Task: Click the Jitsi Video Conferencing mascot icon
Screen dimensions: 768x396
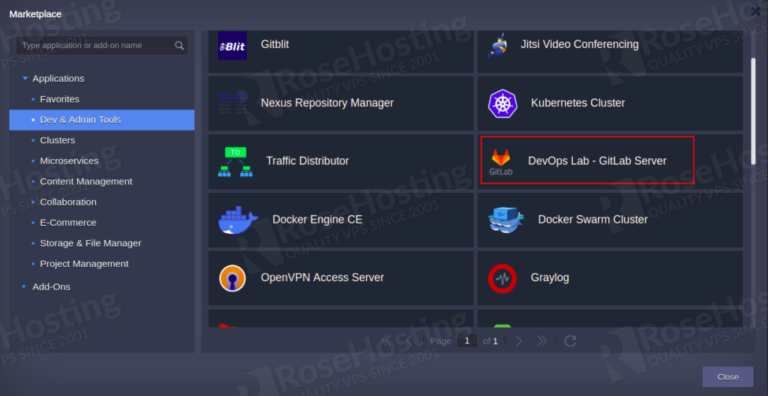Action: pos(497,46)
